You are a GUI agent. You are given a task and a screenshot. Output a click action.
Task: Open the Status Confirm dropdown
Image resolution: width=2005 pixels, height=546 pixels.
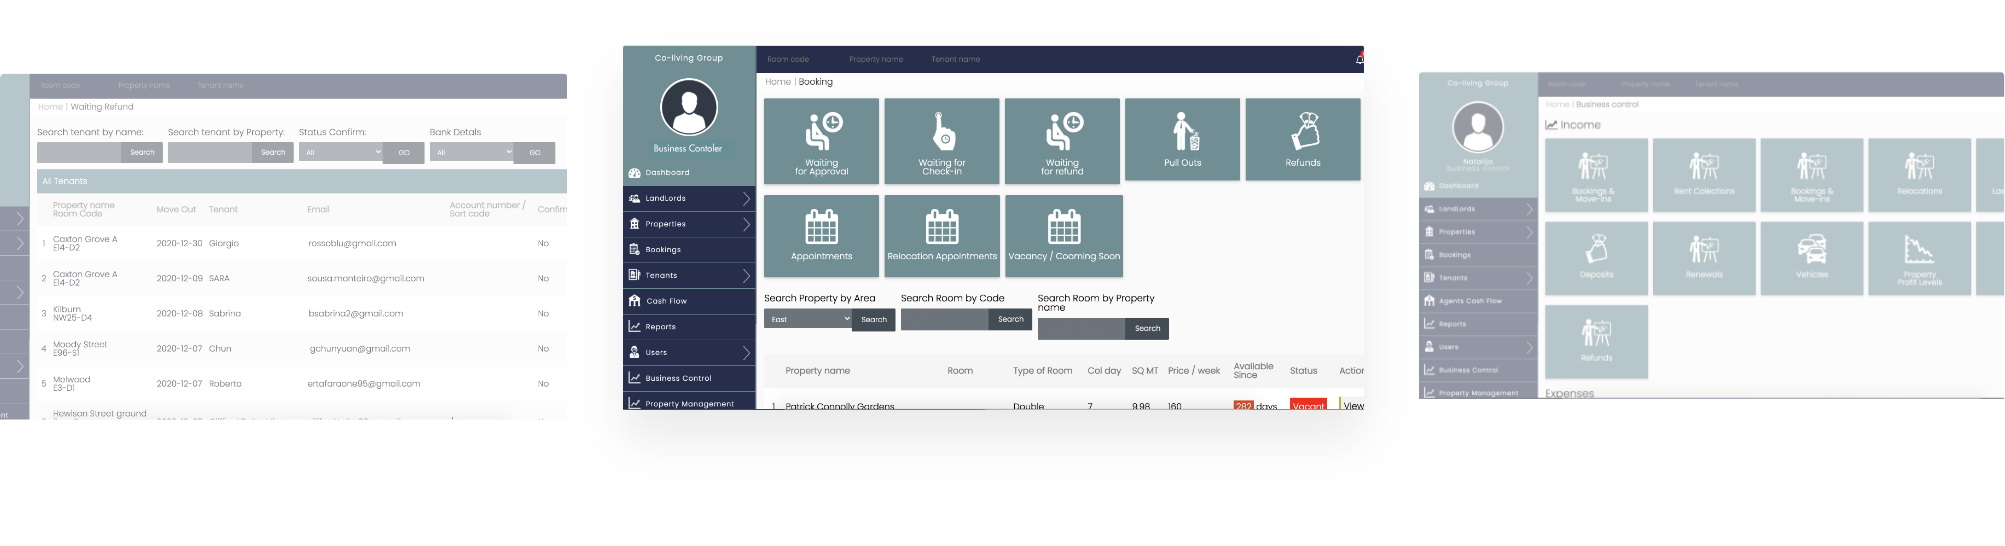342,153
